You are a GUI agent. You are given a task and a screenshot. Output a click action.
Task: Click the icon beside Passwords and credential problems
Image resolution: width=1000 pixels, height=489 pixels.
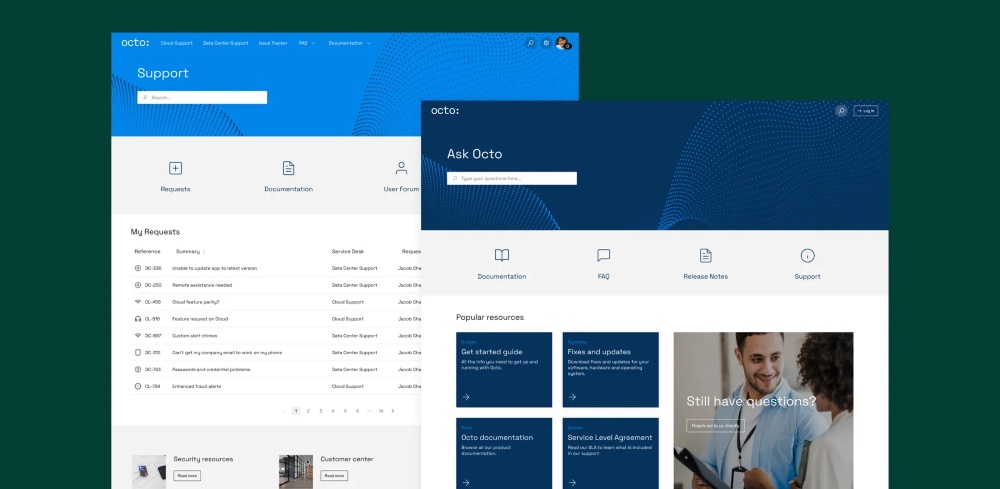coord(138,369)
